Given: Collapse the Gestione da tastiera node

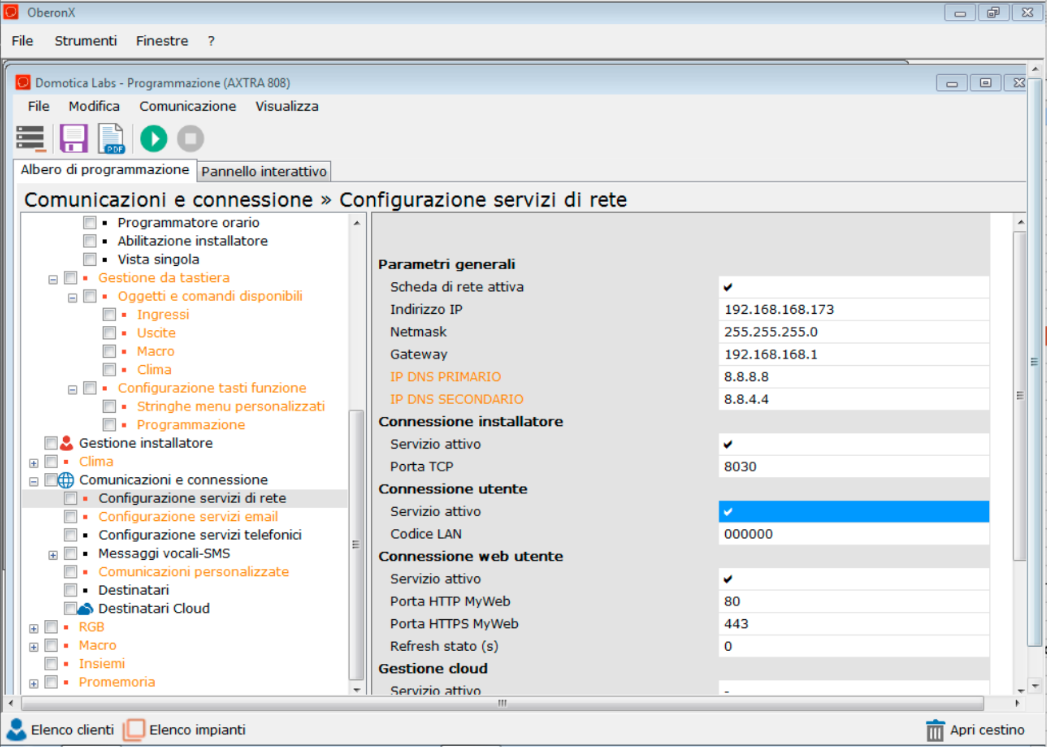Looking at the screenshot, I should [53, 279].
